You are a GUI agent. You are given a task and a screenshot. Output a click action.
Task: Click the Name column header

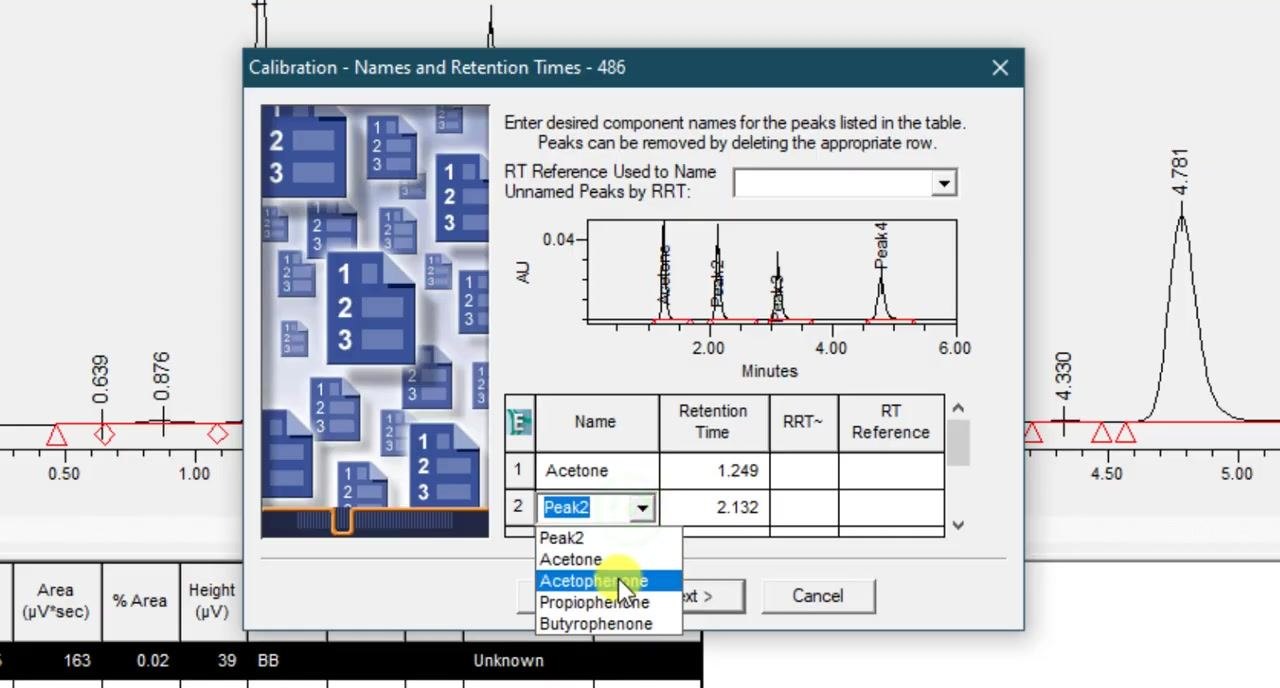[x=597, y=422]
